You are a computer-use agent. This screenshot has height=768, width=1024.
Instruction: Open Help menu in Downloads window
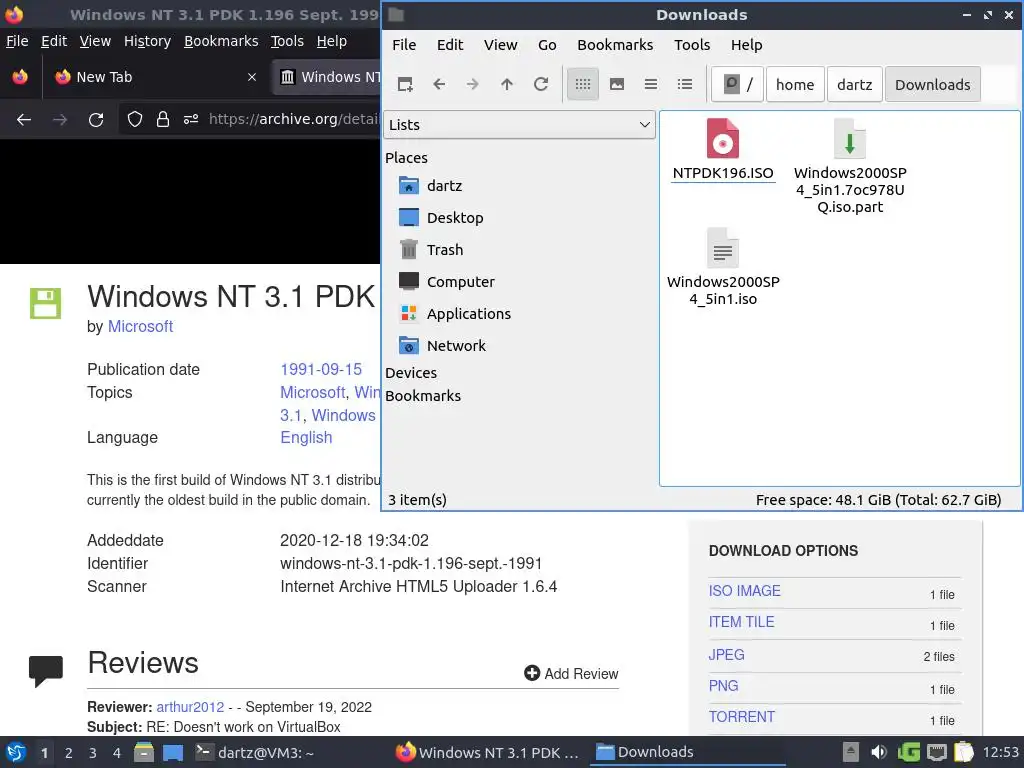coord(746,45)
